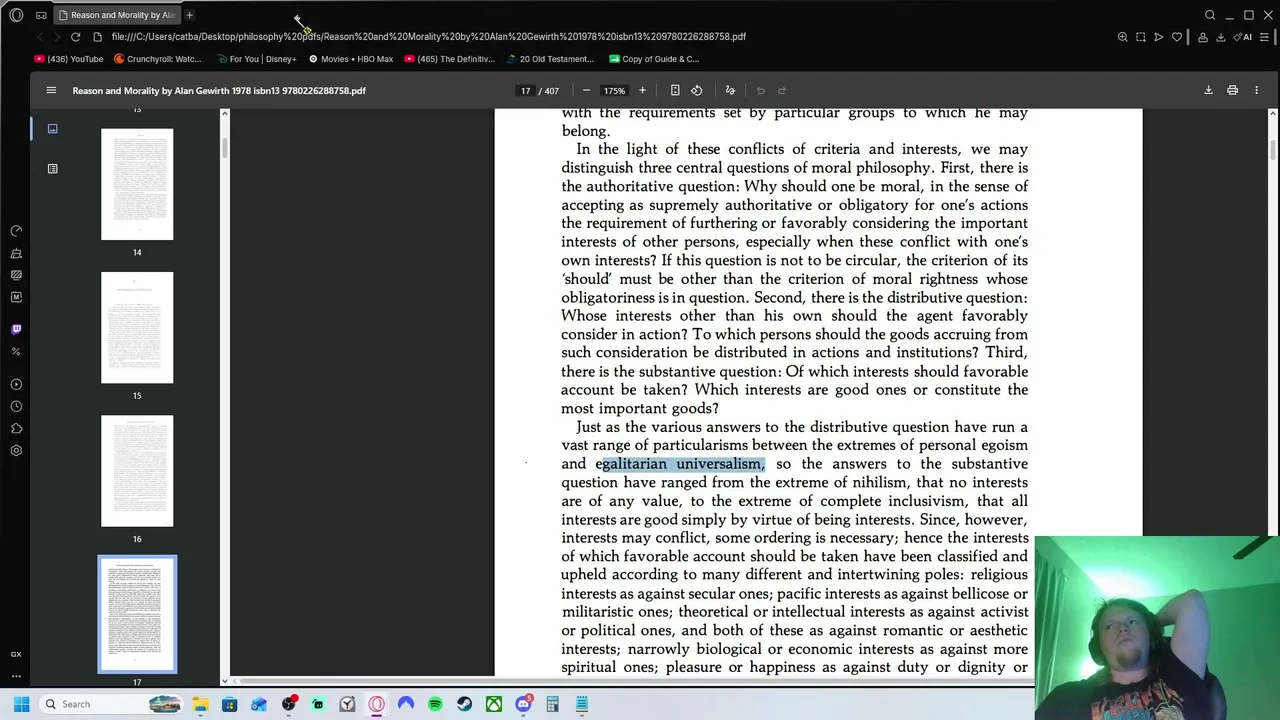This screenshot has height=720, width=1280.
Task: Open Twitch panel in sidebar
Action: (16, 329)
